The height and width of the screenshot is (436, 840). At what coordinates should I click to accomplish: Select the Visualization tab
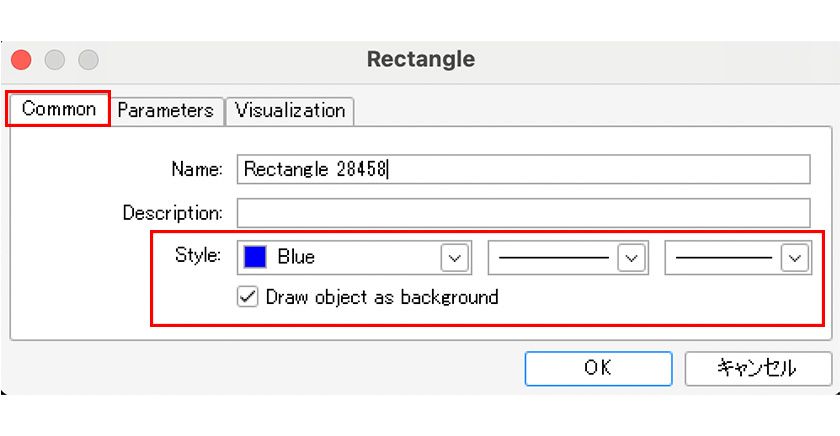(290, 110)
